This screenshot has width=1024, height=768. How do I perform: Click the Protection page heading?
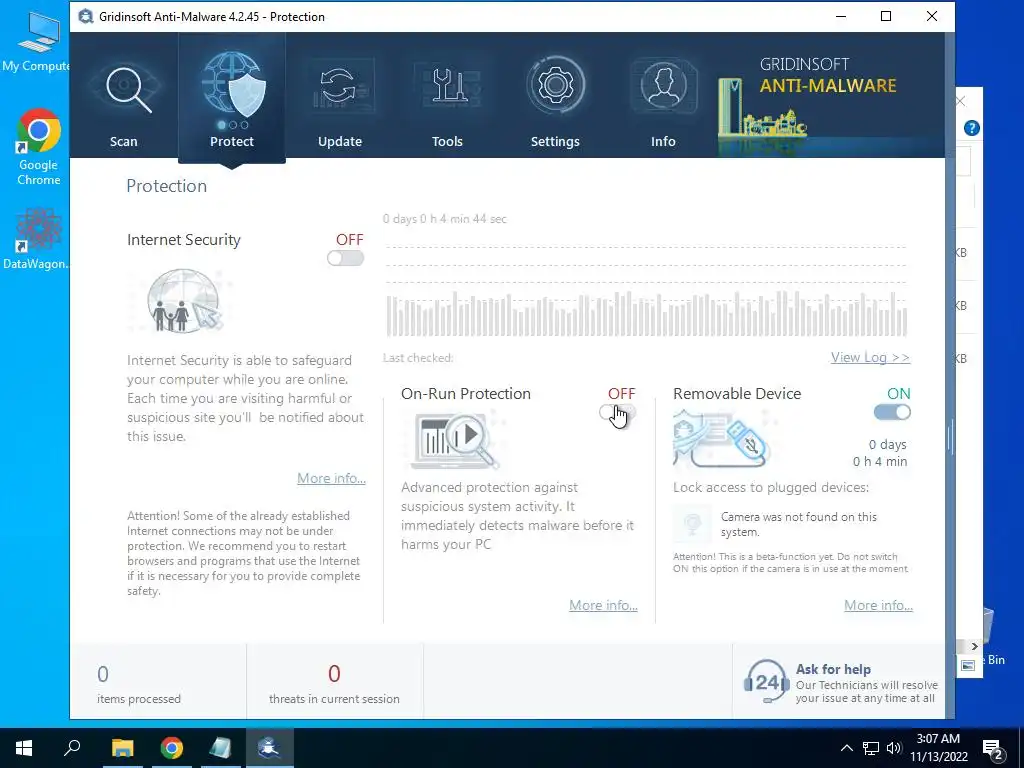pos(167,186)
